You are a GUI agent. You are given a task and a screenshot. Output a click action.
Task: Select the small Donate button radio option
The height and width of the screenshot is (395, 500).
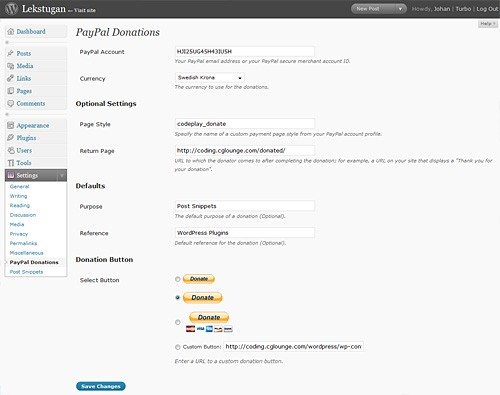[x=178, y=279]
